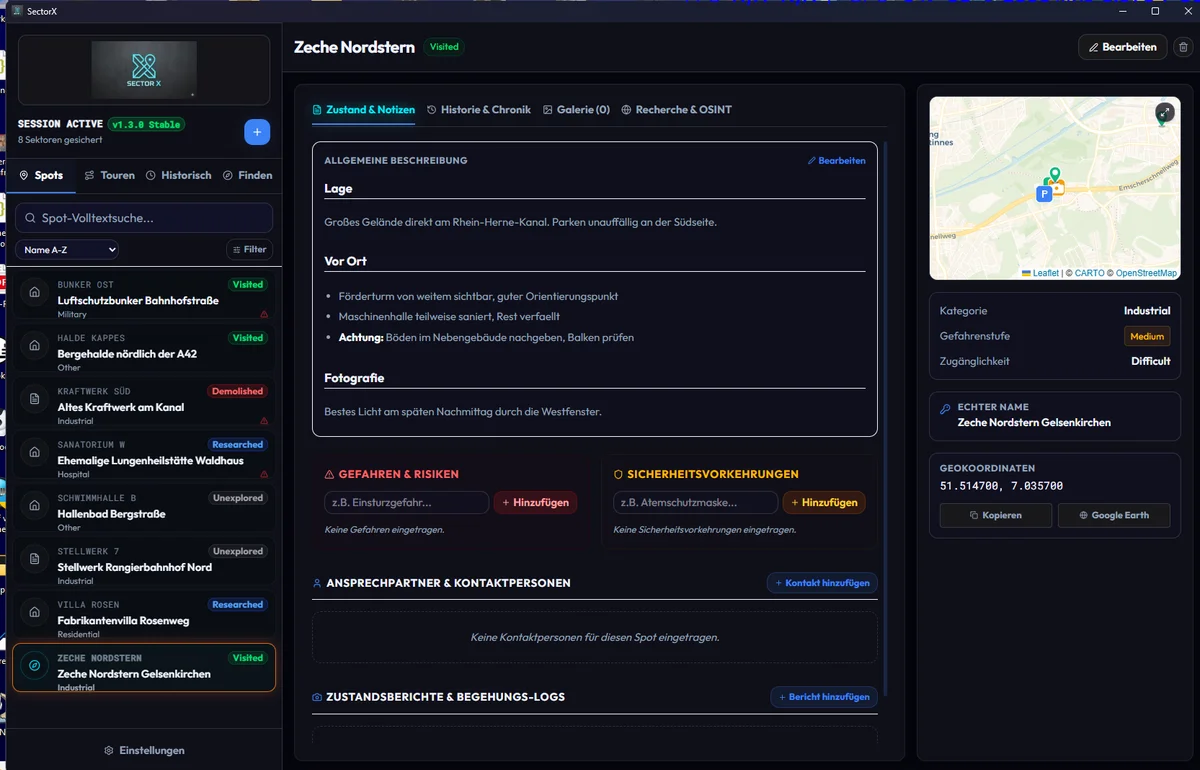Expand the map with the fullscreen icon
1200x770 pixels.
[1164, 112]
